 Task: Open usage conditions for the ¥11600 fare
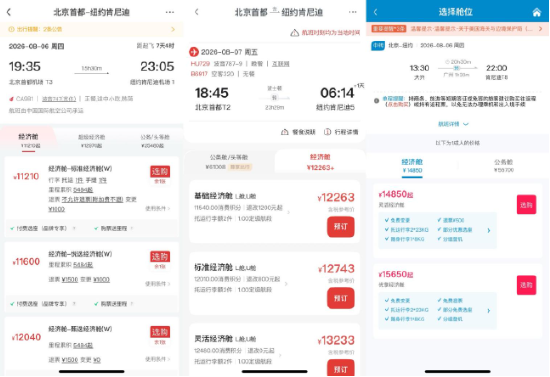[x=157, y=283]
